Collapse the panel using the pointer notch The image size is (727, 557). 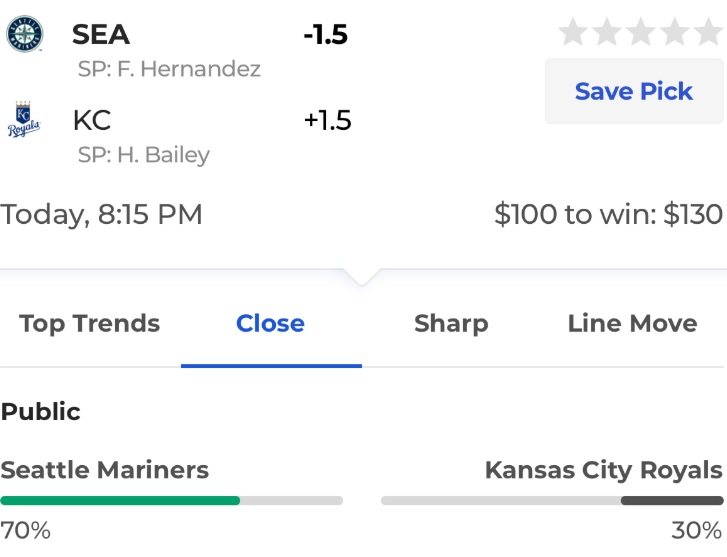click(x=362, y=276)
